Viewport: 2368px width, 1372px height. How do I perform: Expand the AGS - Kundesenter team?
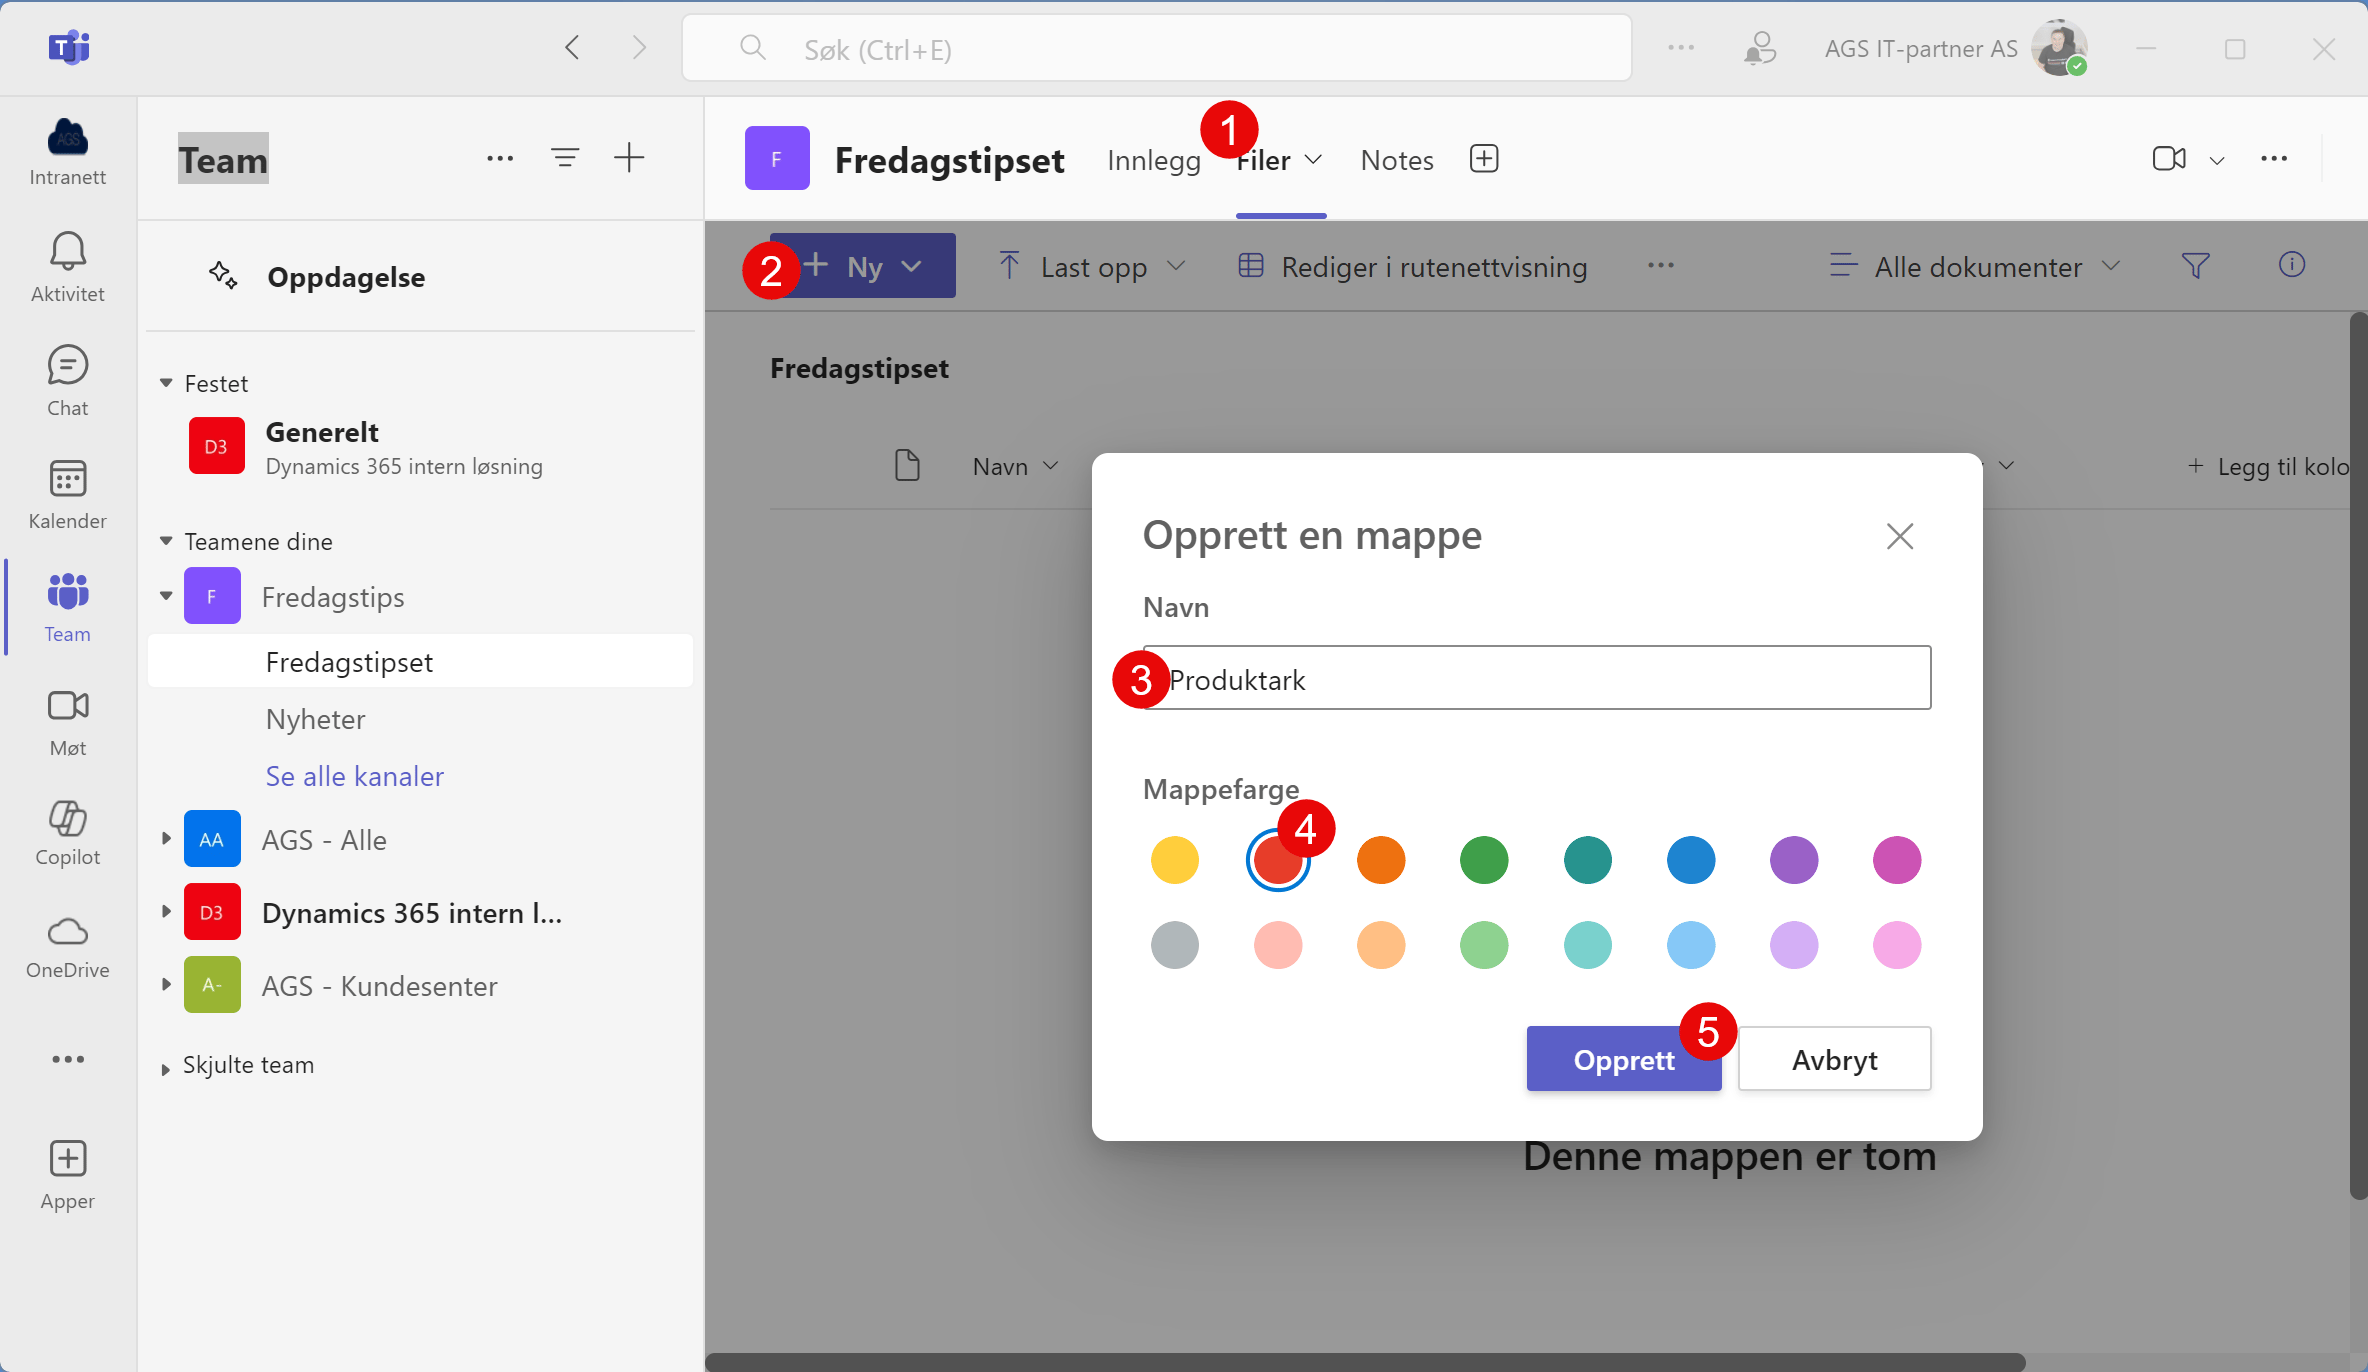pyautogui.click(x=163, y=987)
